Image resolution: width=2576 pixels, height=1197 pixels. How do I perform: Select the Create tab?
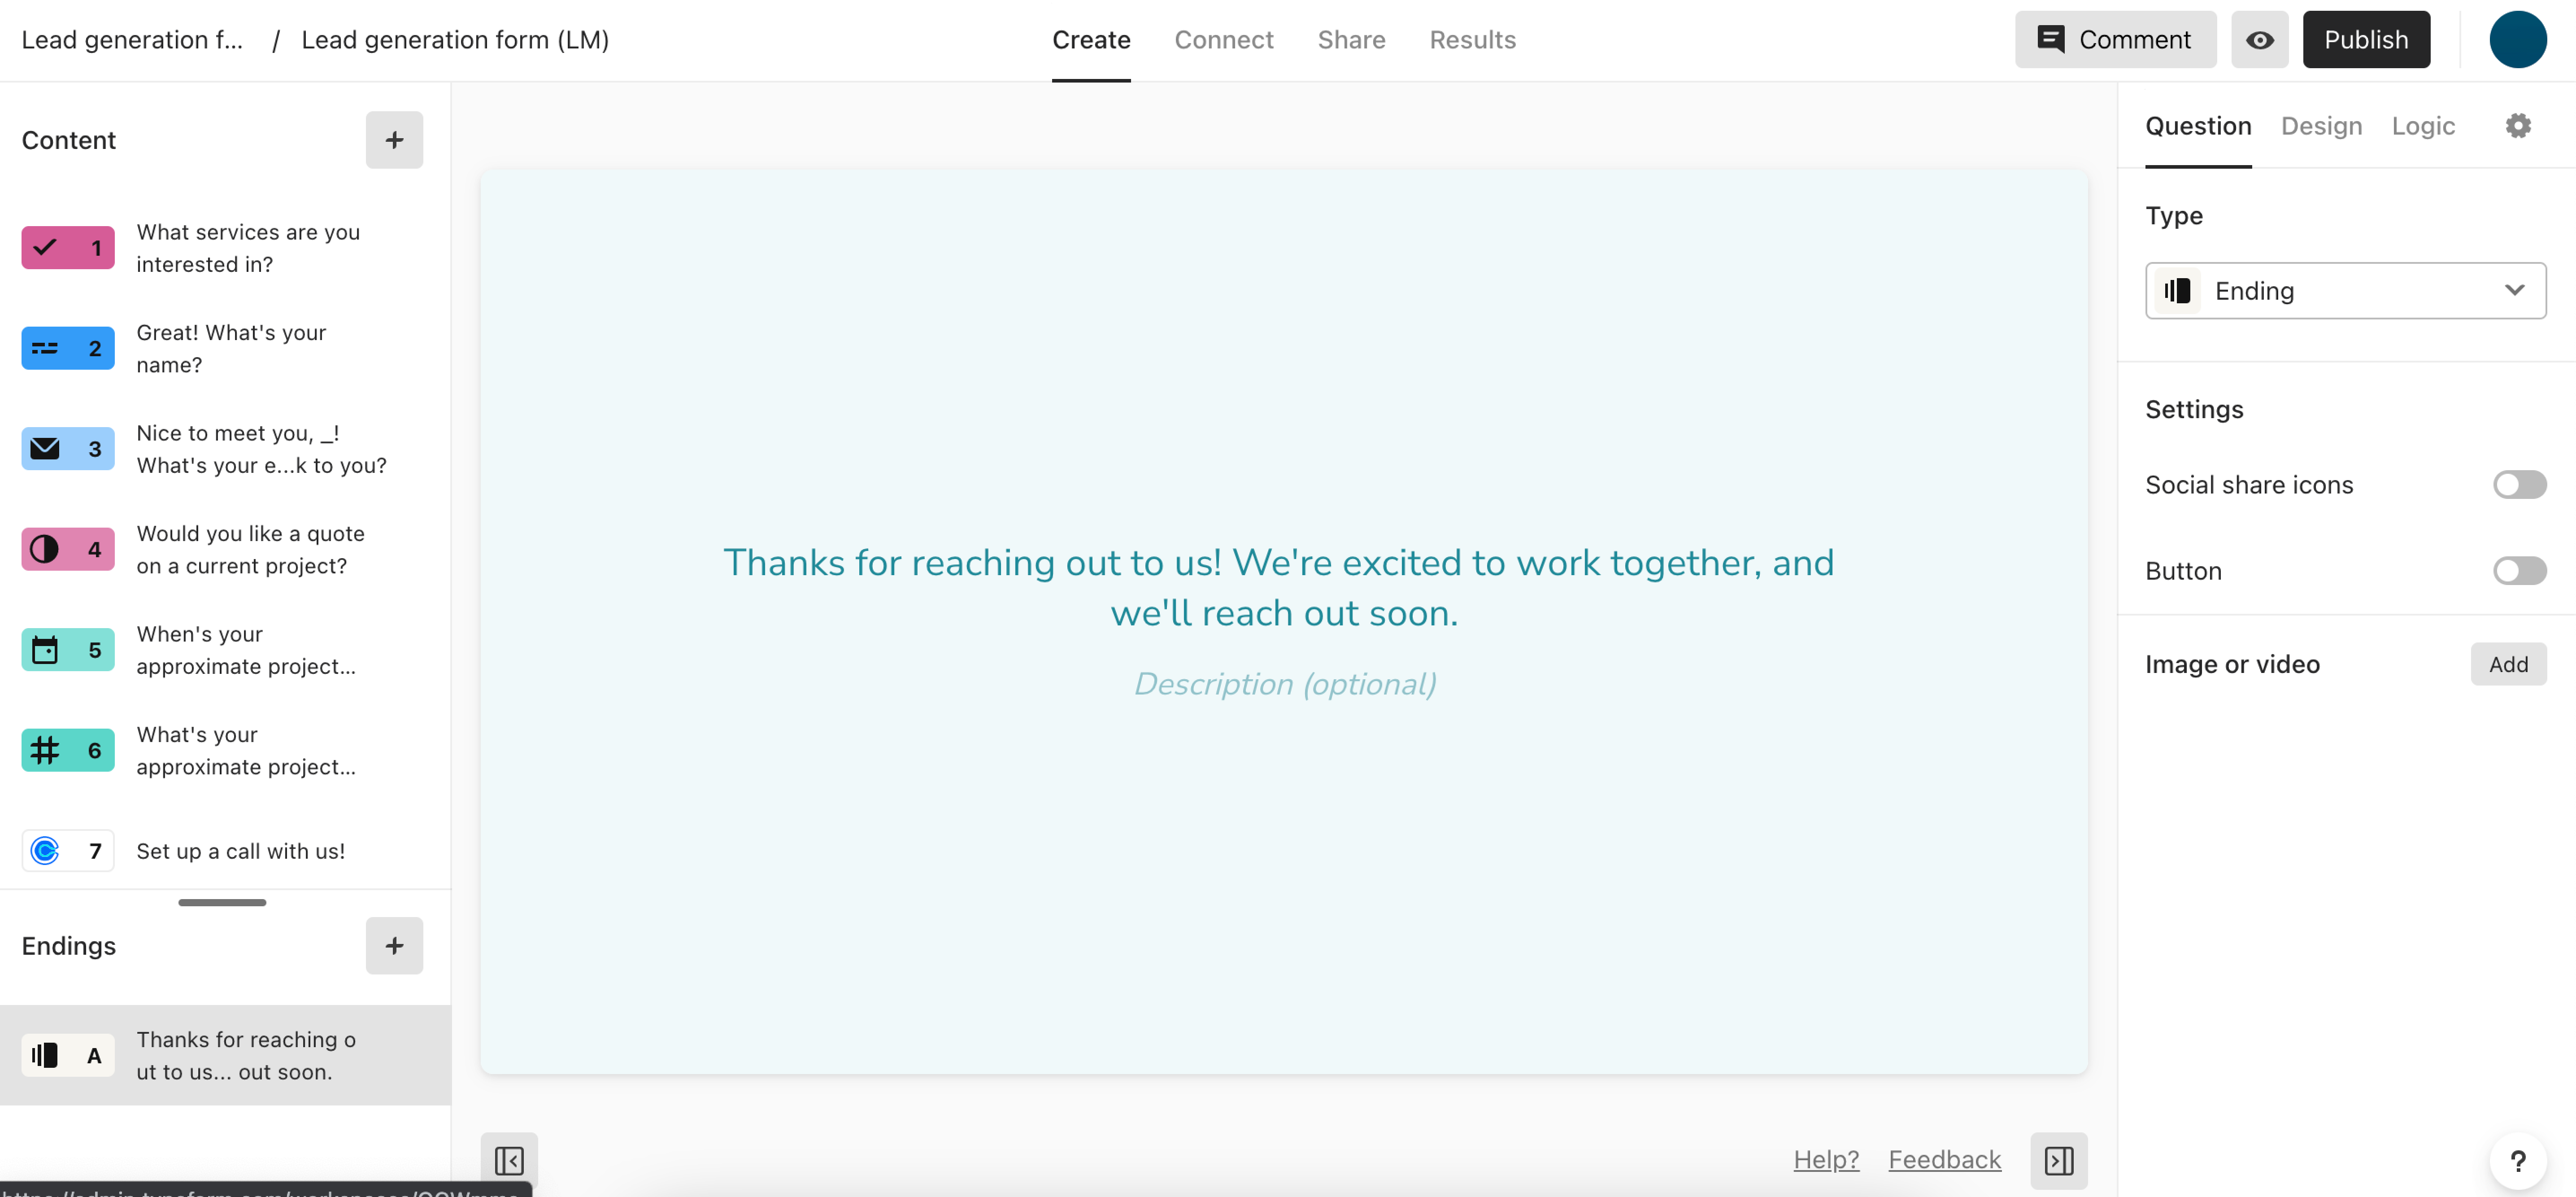point(1091,40)
